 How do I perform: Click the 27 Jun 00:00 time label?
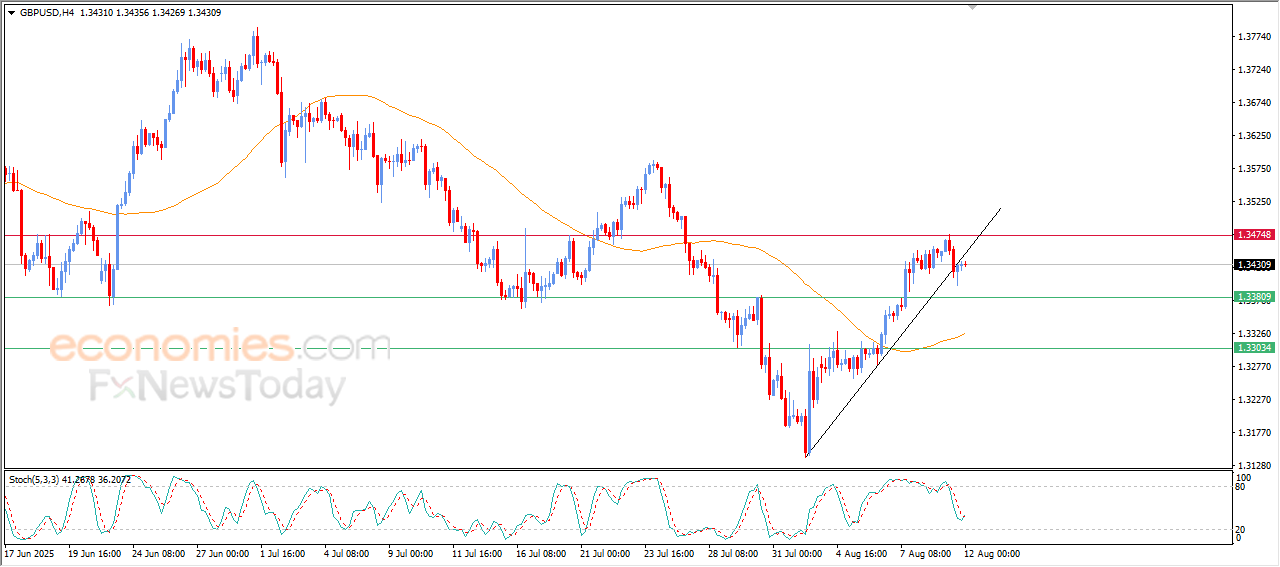pos(223,553)
